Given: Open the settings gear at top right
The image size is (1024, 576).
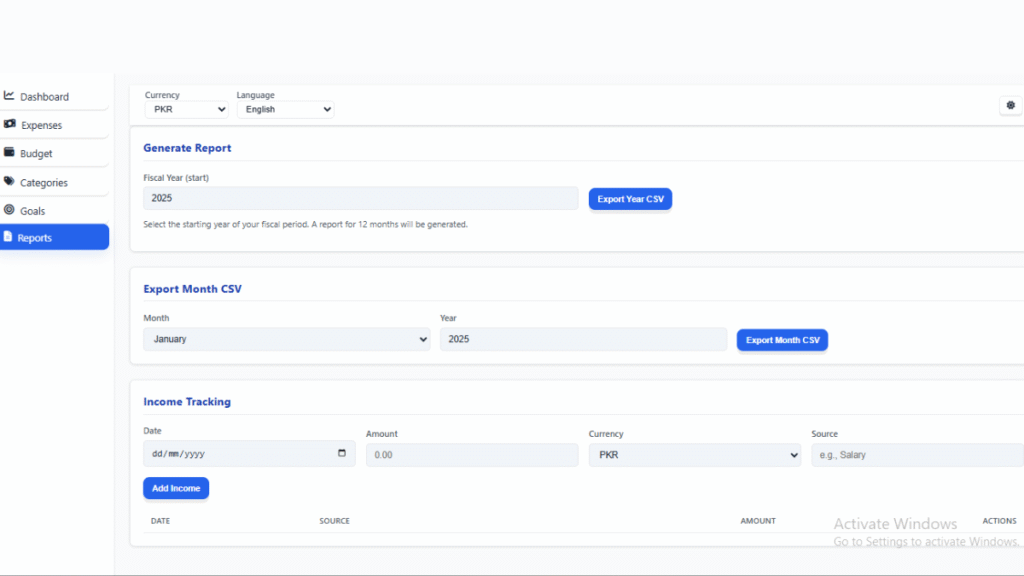Looking at the screenshot, I should click(x=1010, y=105).
